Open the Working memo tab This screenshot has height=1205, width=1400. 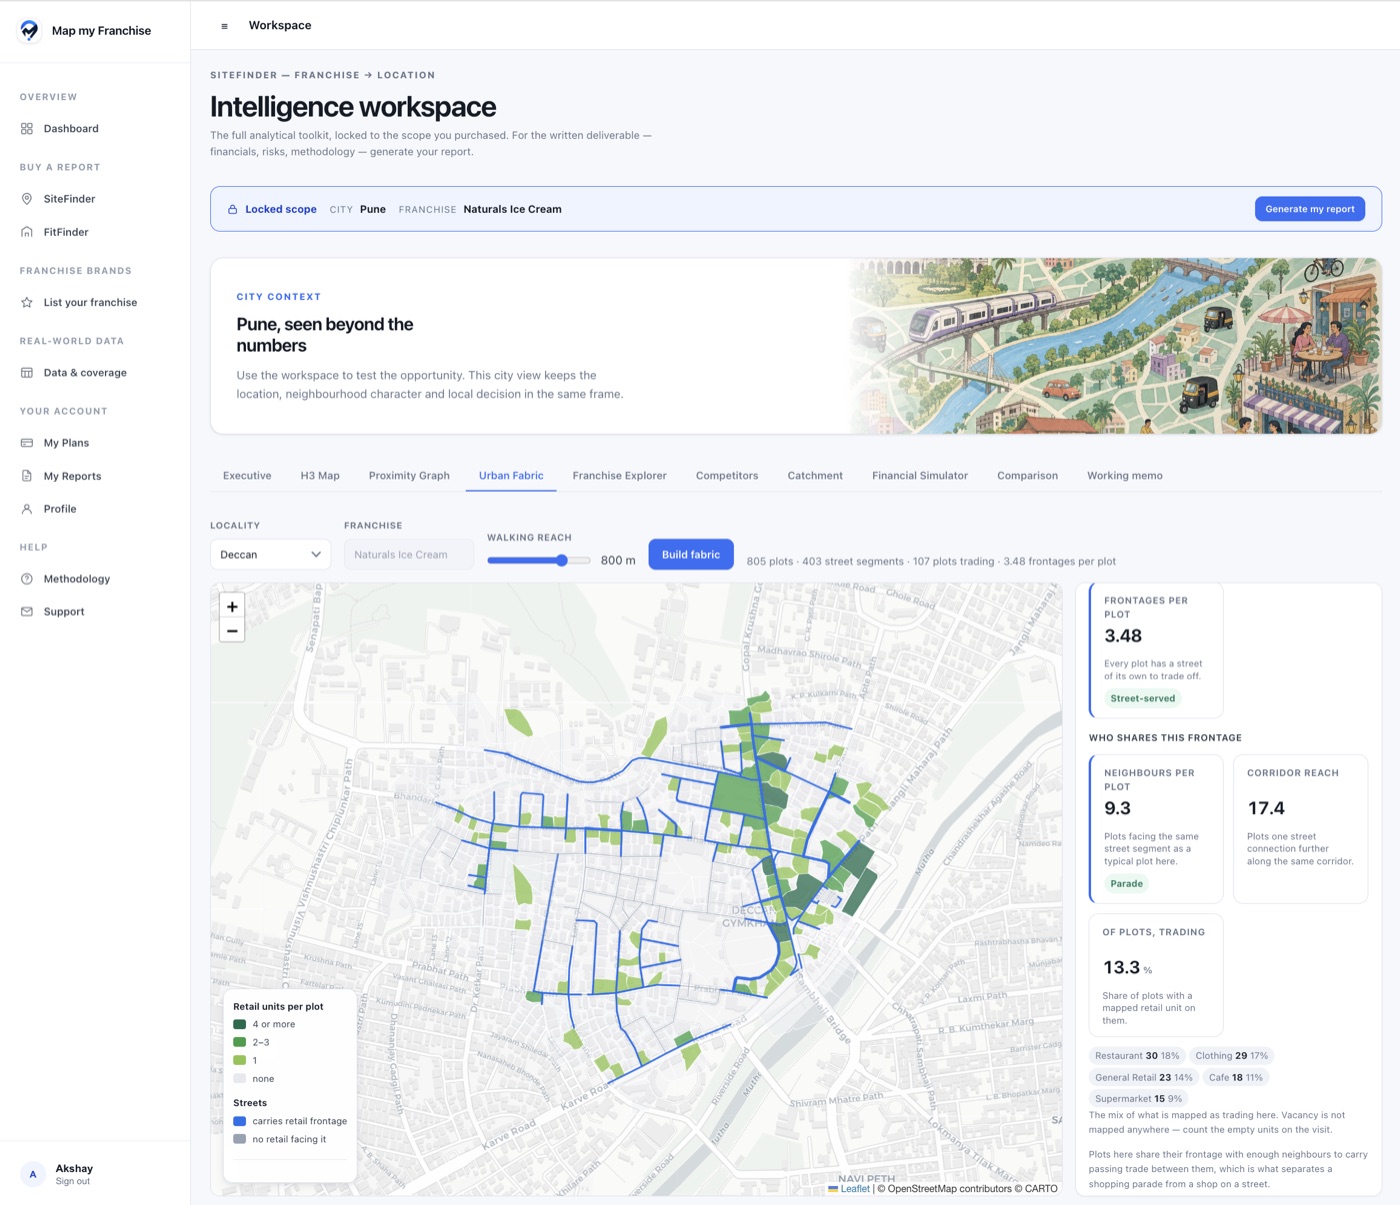(1125, 476)
